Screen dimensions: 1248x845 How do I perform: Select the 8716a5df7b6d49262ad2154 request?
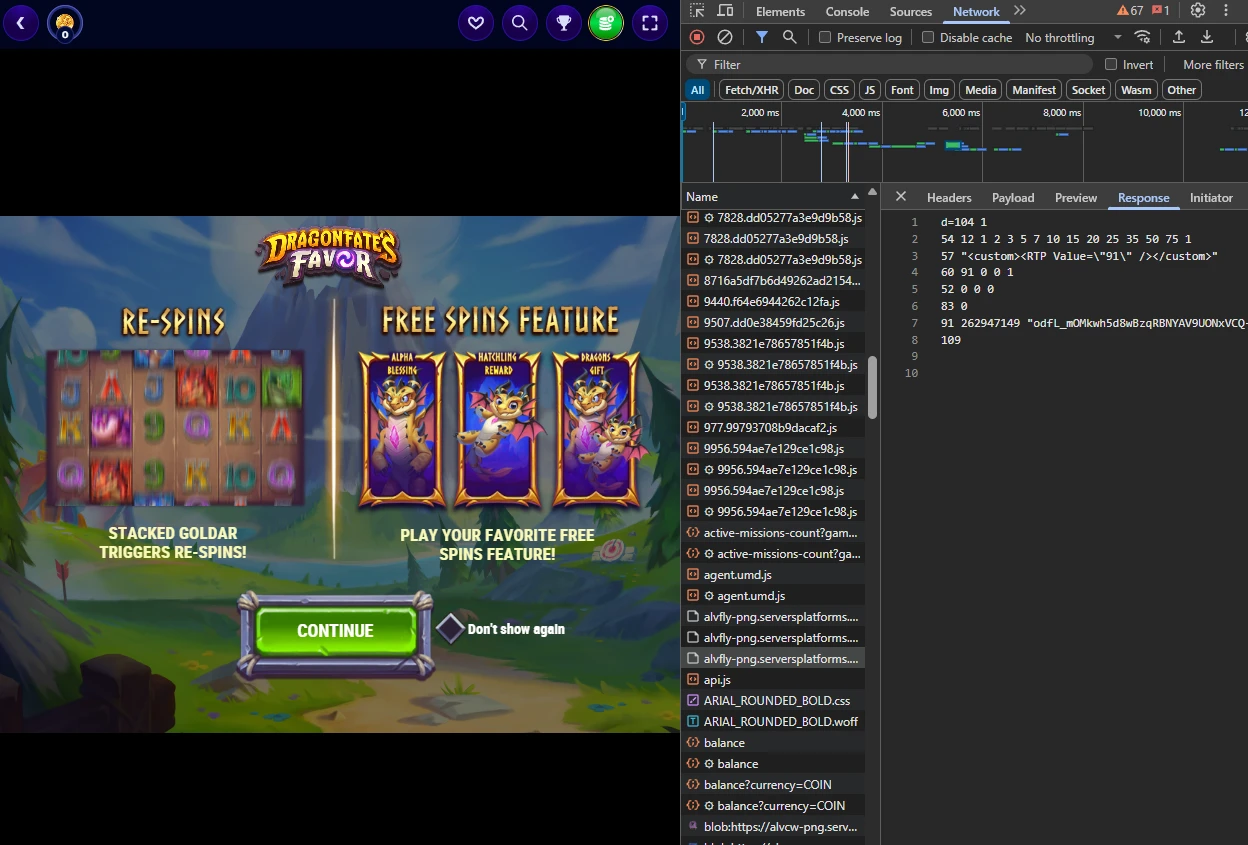(773, 280)
